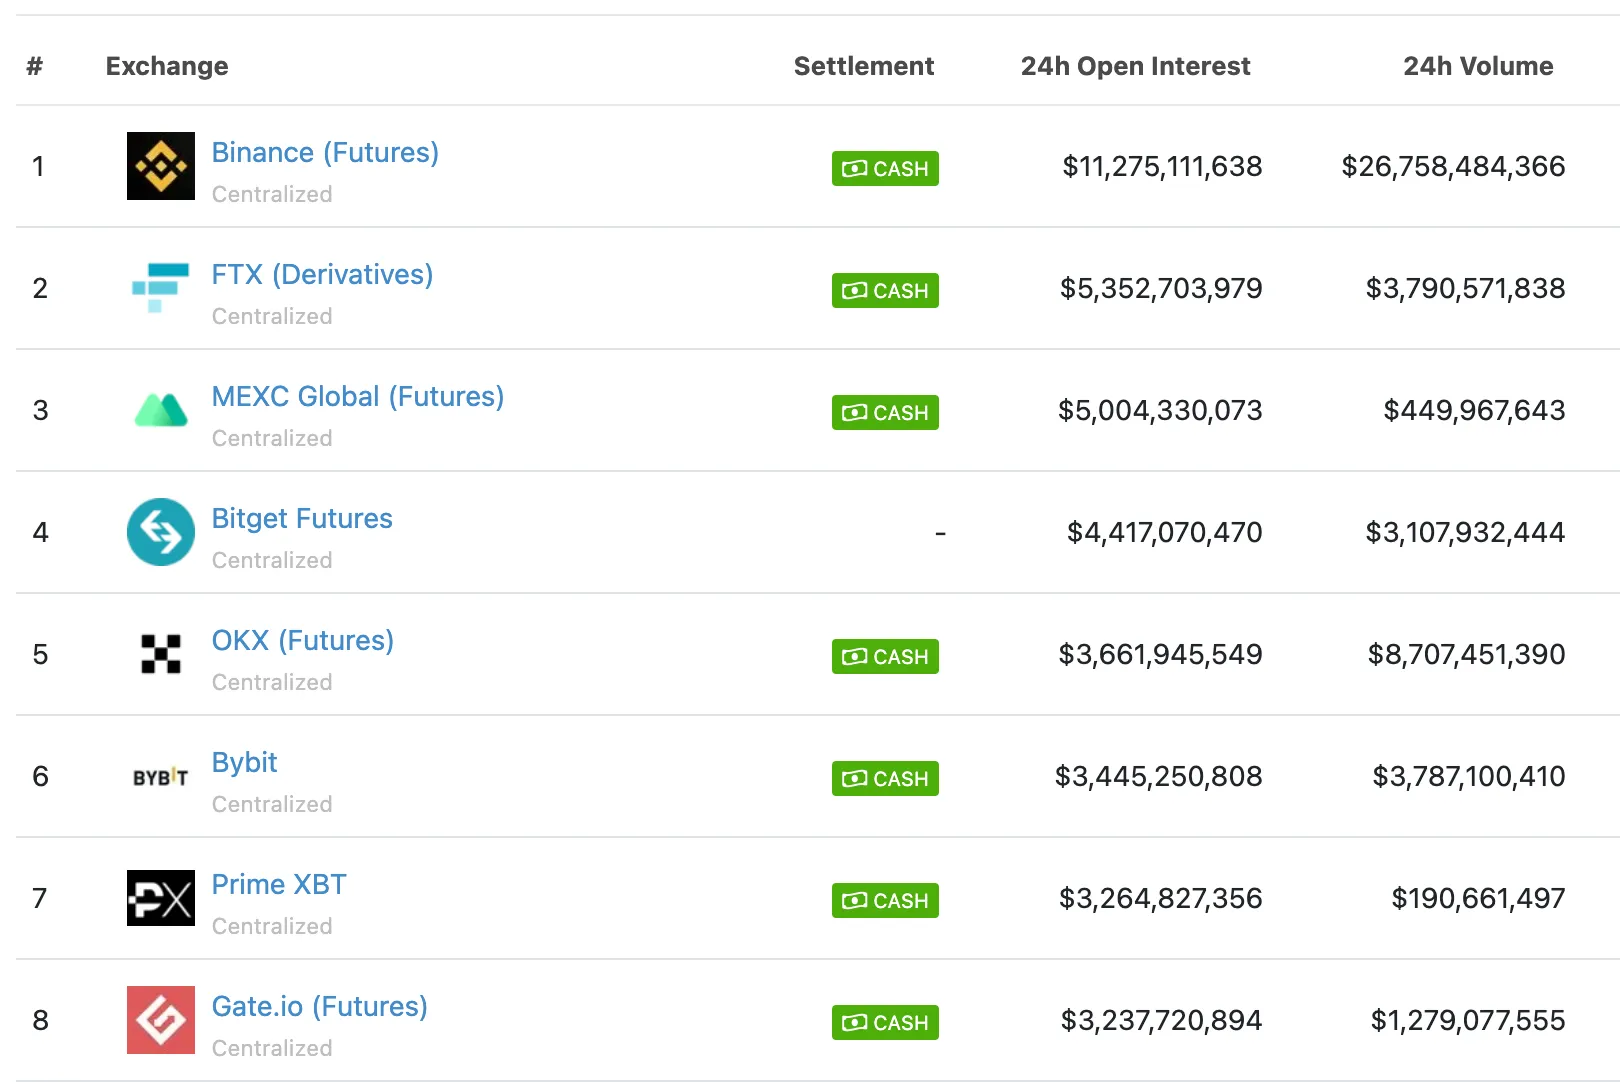Click Centralized label under FTX (Derivatives)
1620x1082 pixels.
(x=272, y=316)
